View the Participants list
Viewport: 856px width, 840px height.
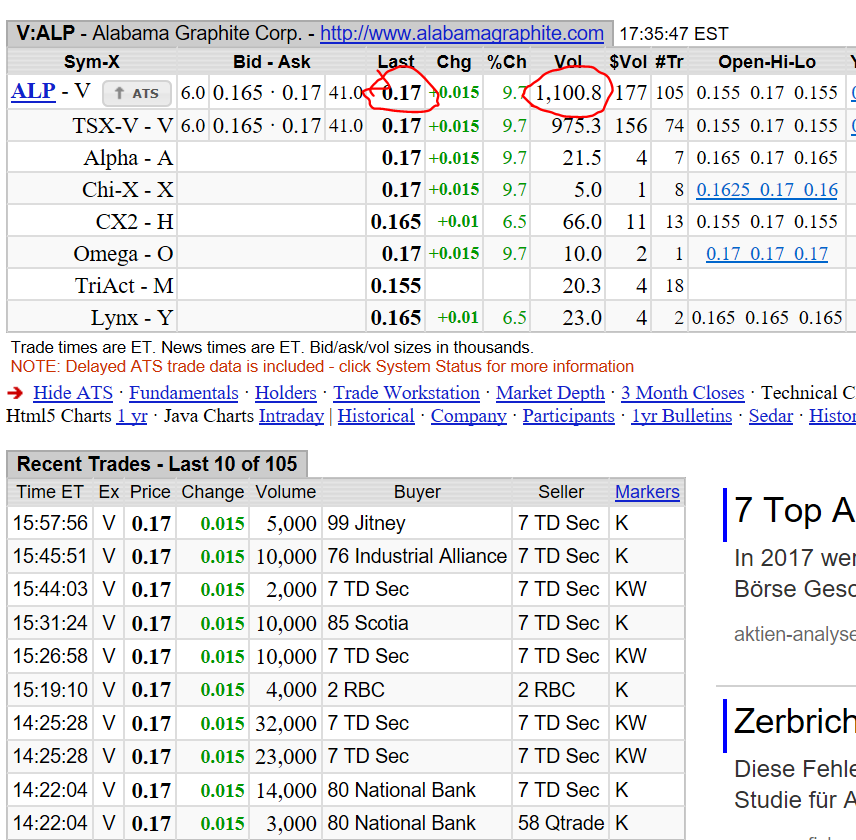point(568,416)
